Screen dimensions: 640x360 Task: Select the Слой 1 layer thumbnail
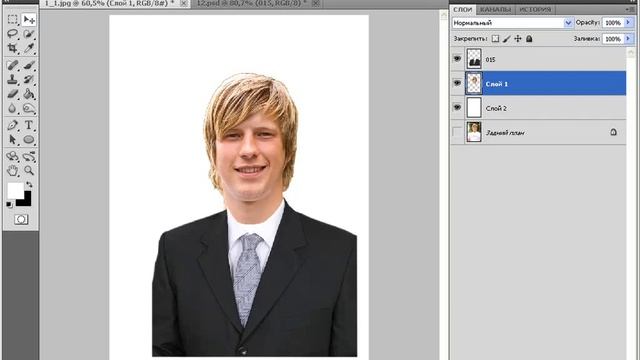(474, 83)
